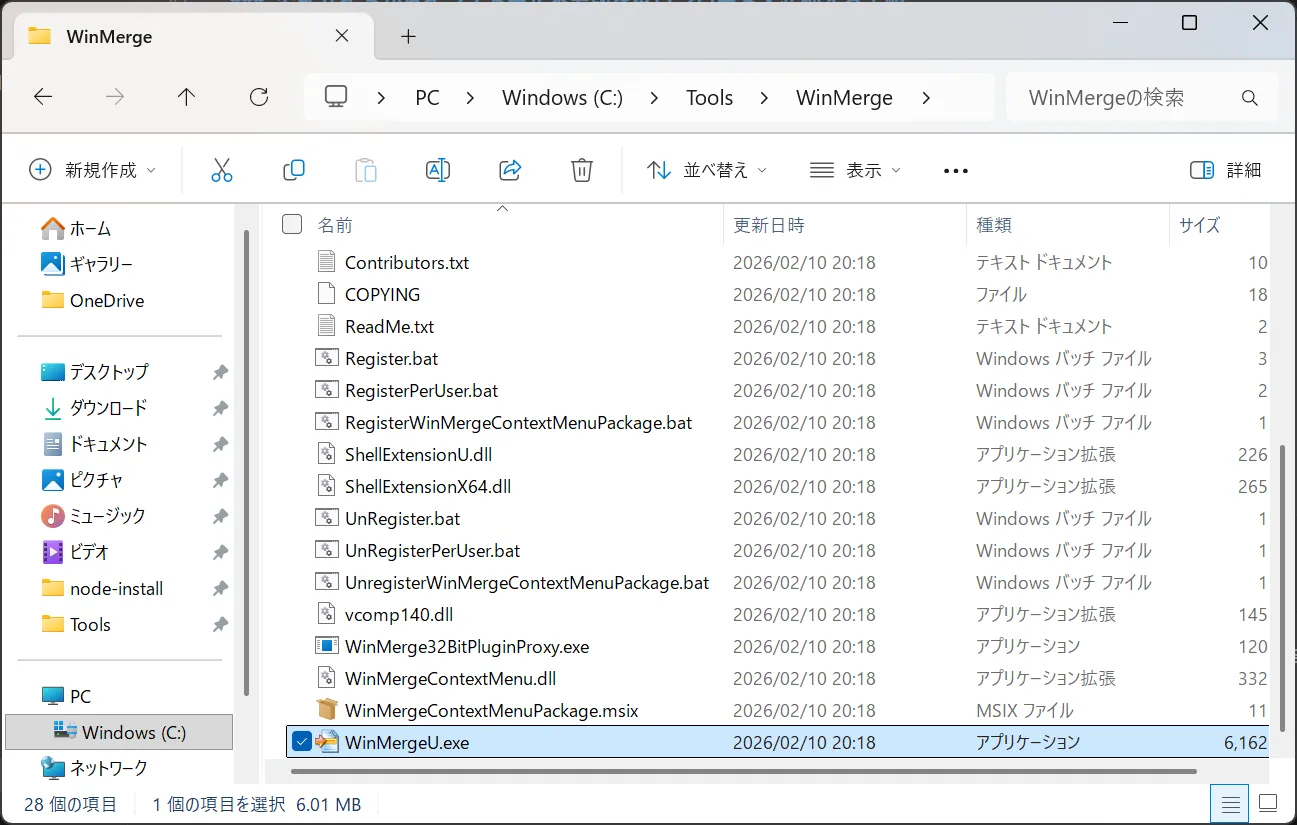Screen dimensions: 1297x825
Task: Open the 並べ替え sort dropdown
Action: [x=707, y=170]
